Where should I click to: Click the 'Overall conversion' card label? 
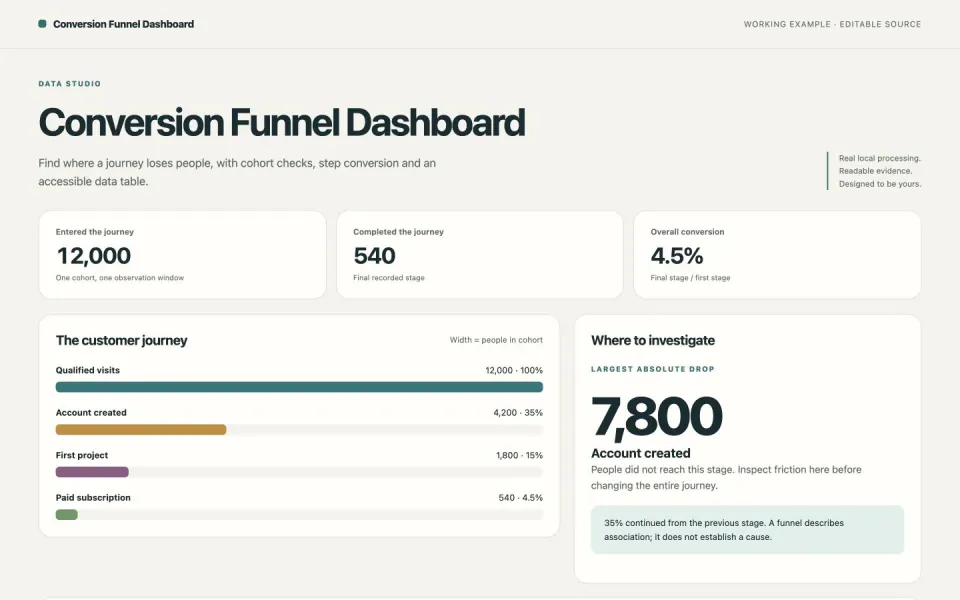(687, 231)
